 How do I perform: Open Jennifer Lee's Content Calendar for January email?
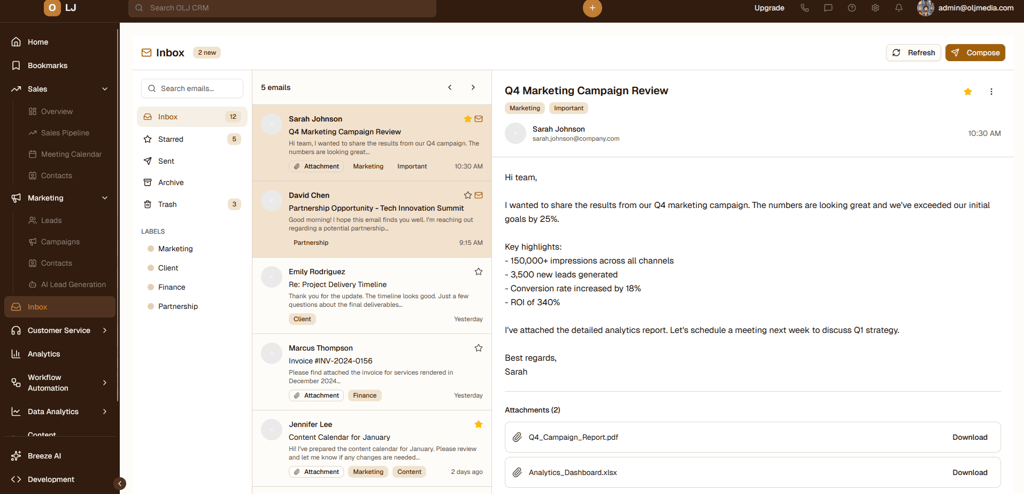[372, 448]
